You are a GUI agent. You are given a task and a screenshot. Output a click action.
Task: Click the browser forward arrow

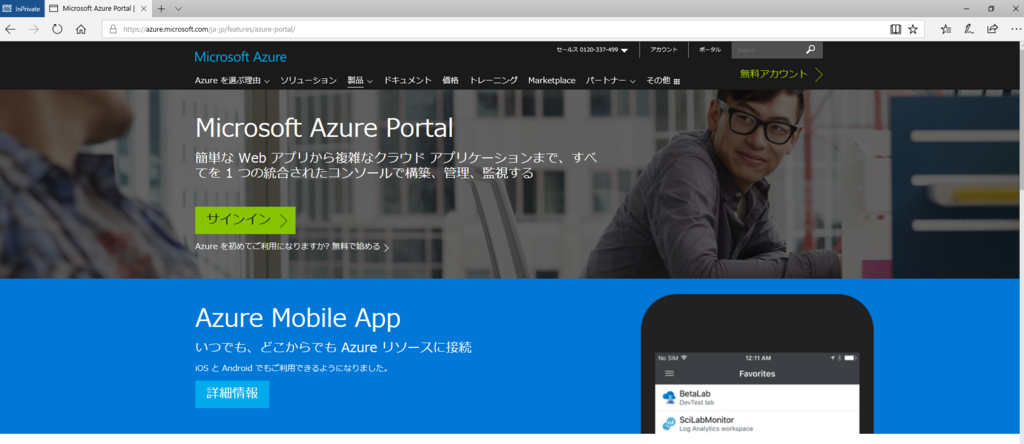[34, 29]
